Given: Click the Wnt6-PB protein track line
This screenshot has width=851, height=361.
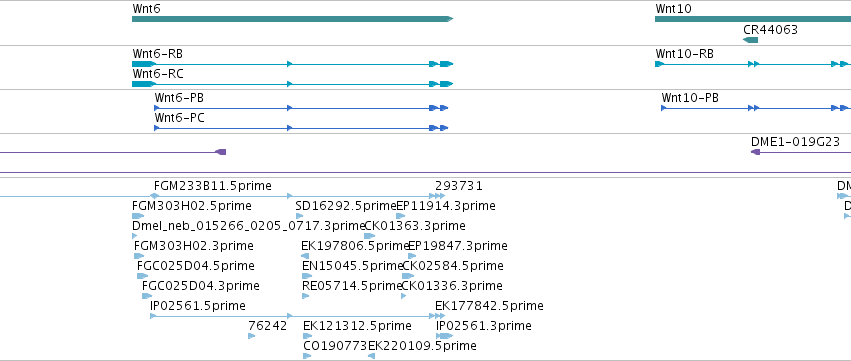Looking at the screenshot, I should click(301, 108).
